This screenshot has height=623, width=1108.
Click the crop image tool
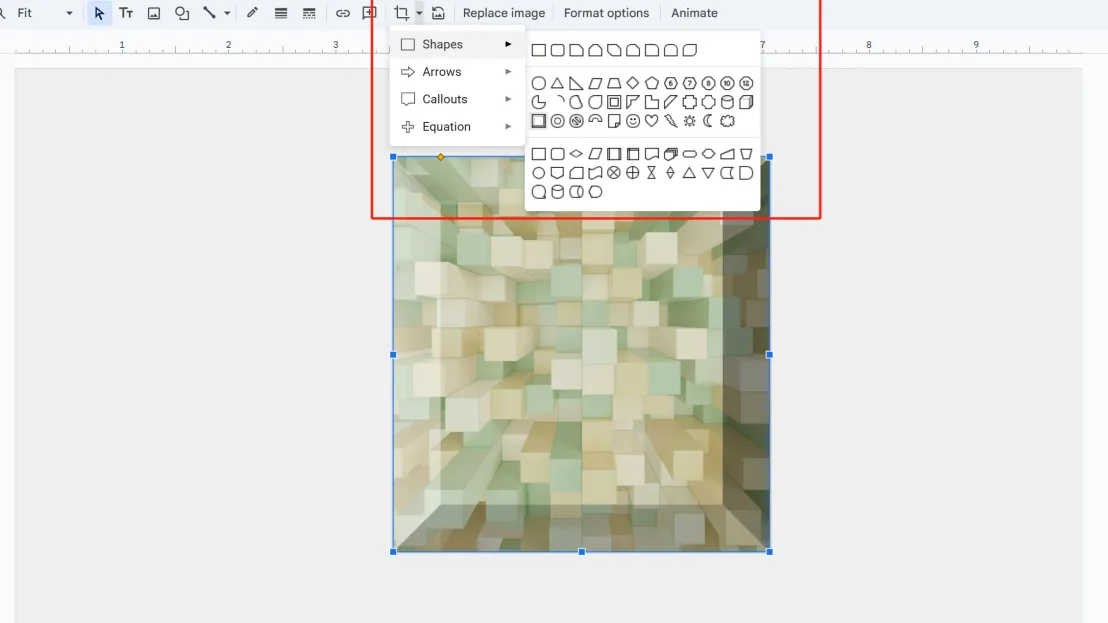coord(401,13)
